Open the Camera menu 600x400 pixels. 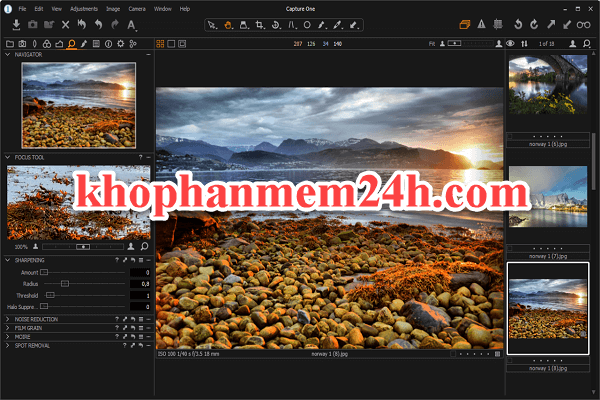[x=136, y=8]
